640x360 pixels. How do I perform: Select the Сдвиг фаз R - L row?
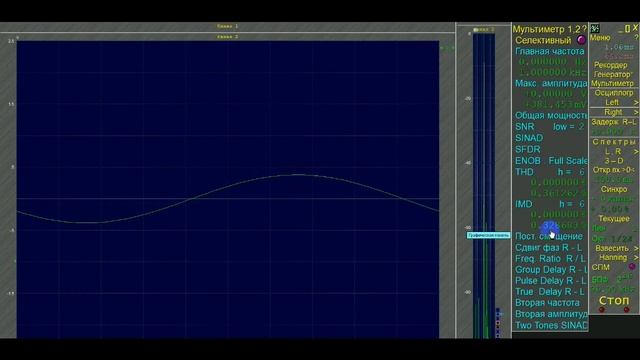coord(549,248)
